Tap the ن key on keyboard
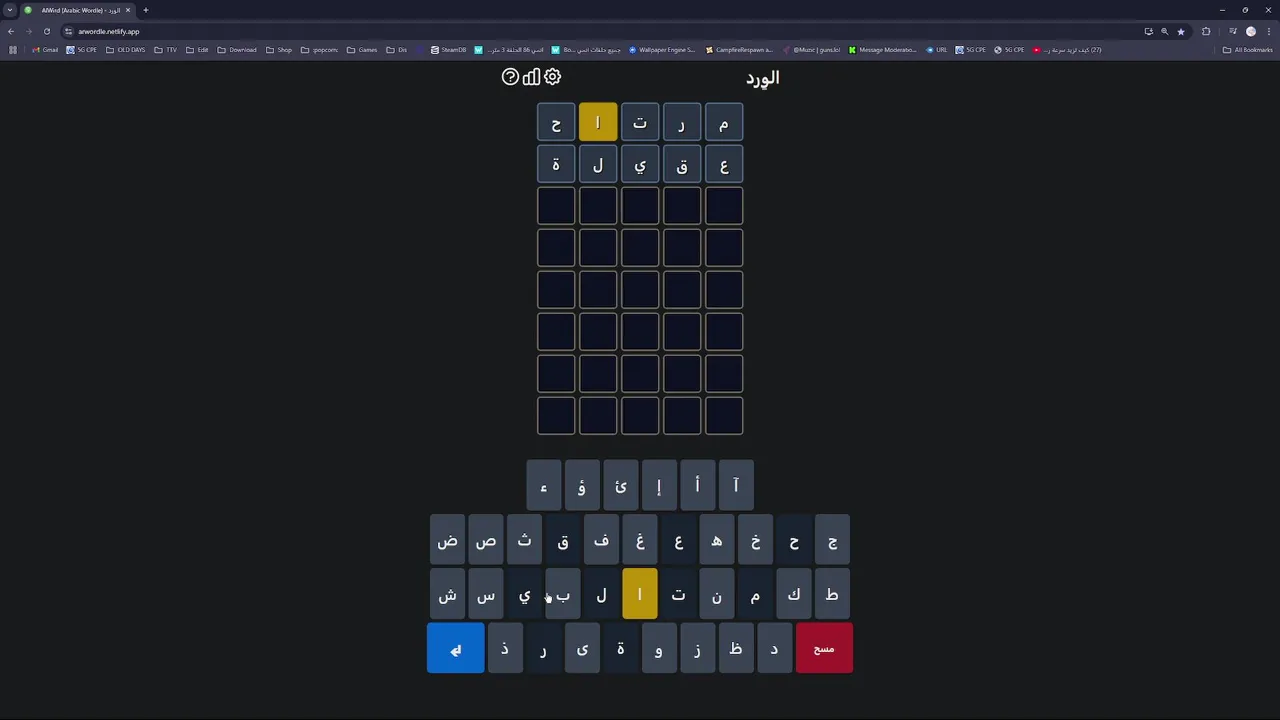Viewport: 1280px width, 720px height. pos(717,594)
